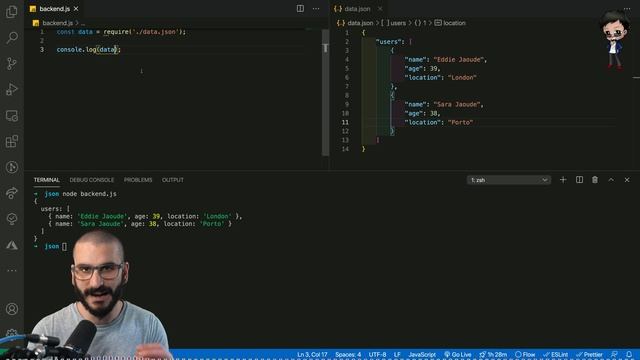The image size is (640, 360).
Task: Maximize the panel with up chevron
Action: (611, 180)
